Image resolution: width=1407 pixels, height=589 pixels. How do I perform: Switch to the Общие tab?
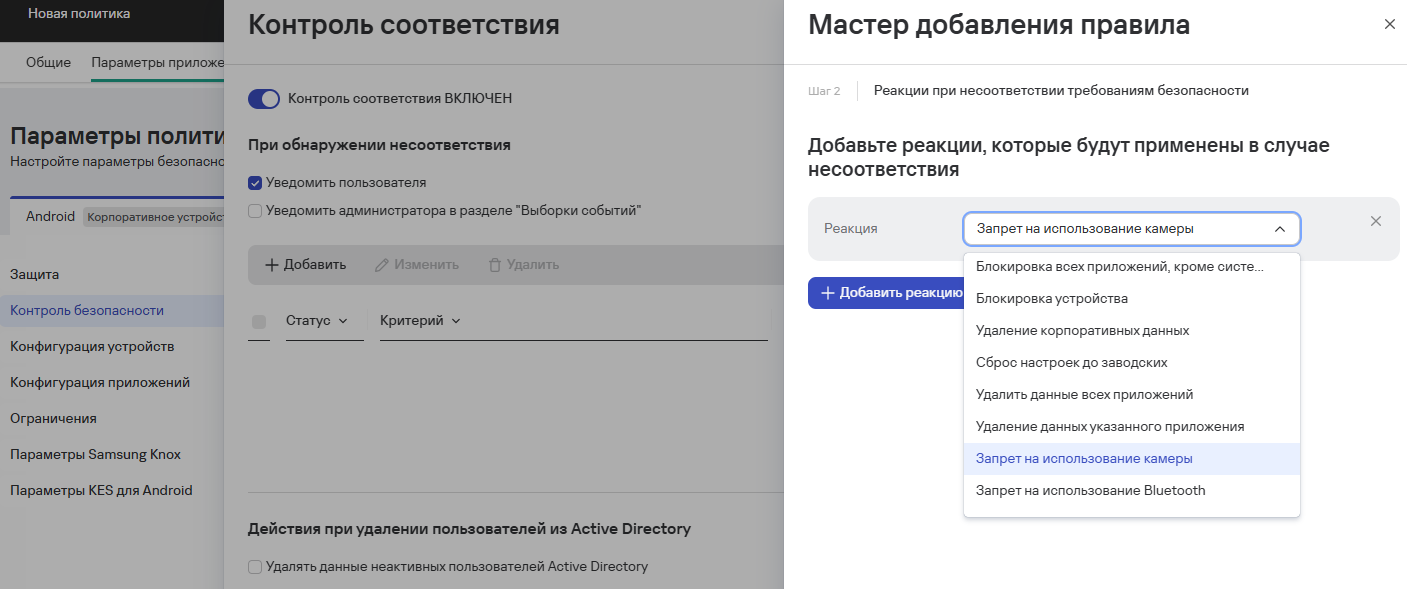pyautogui.click(x=48, y=62)
